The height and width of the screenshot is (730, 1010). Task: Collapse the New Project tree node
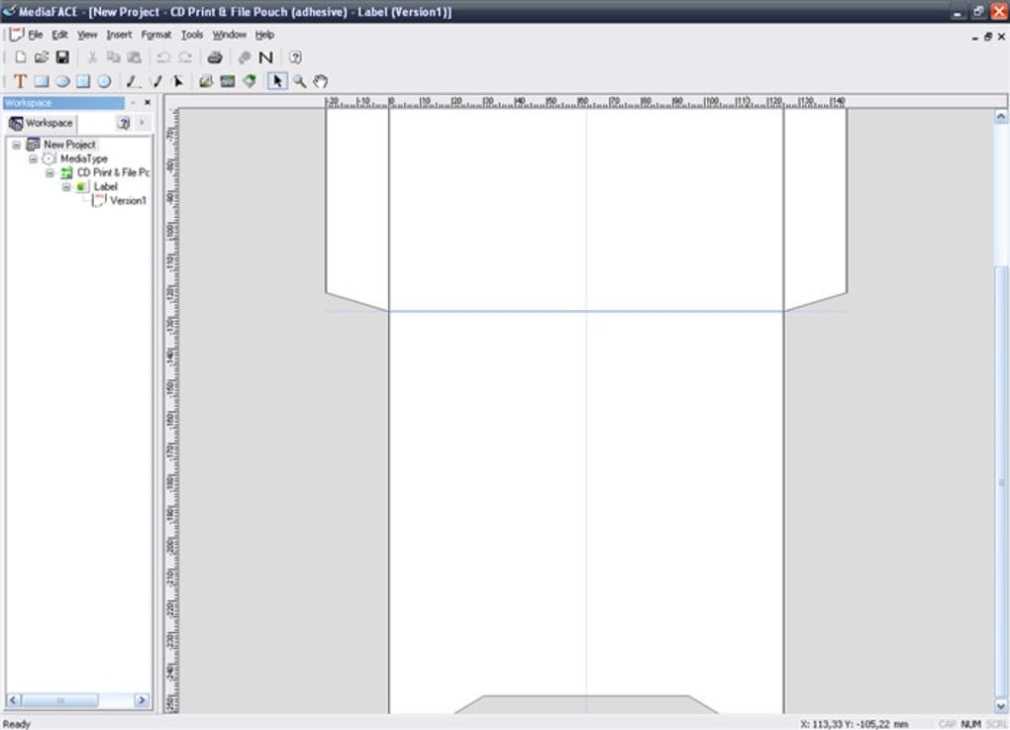17,145
